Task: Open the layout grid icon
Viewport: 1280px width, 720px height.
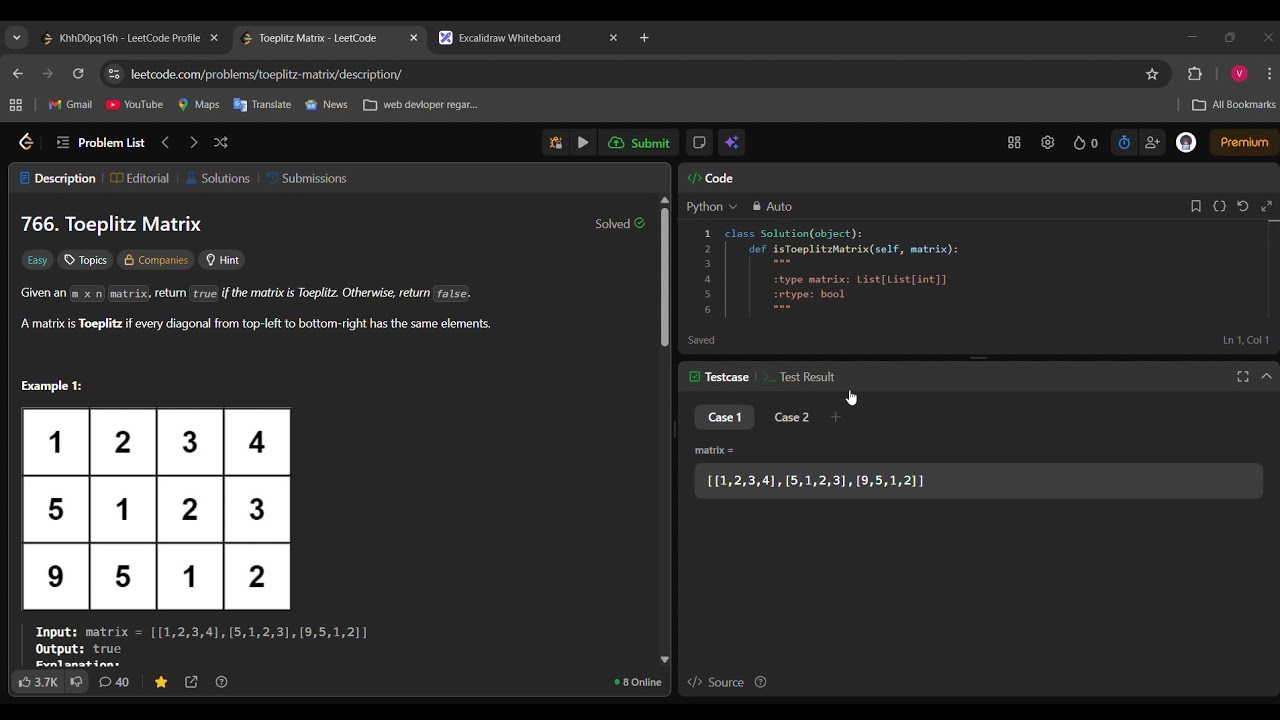Action: point(1014,142)
